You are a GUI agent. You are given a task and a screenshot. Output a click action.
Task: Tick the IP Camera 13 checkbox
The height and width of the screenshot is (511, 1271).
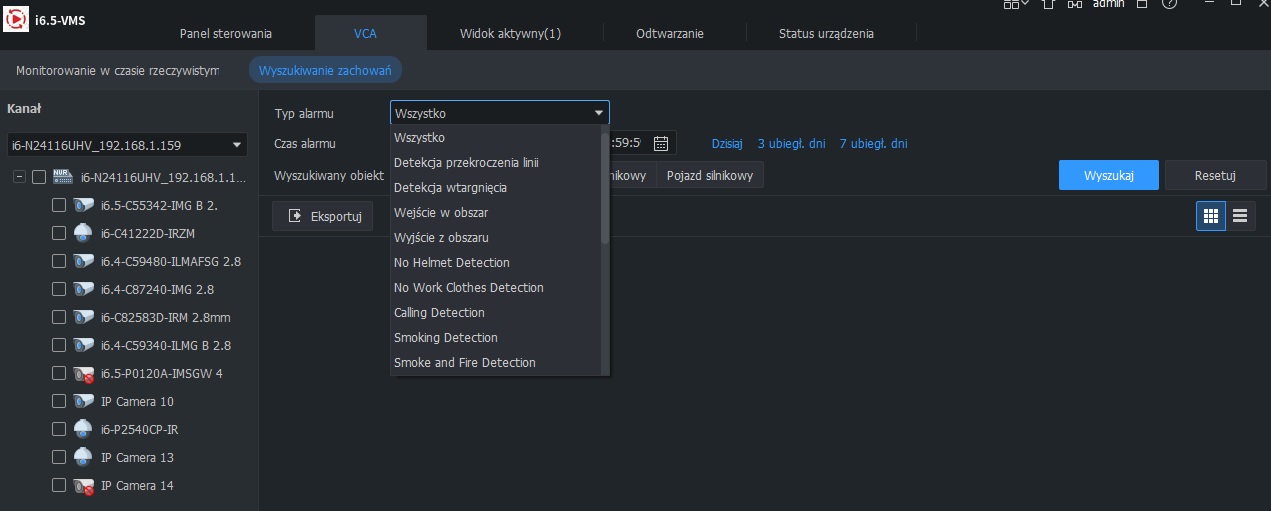pos(59,457)
